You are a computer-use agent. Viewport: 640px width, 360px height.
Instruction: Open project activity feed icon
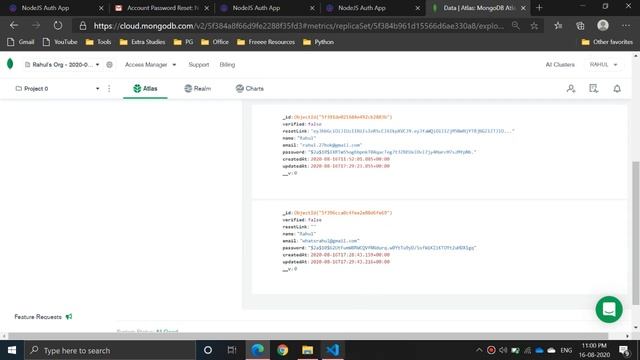point(593,89)
